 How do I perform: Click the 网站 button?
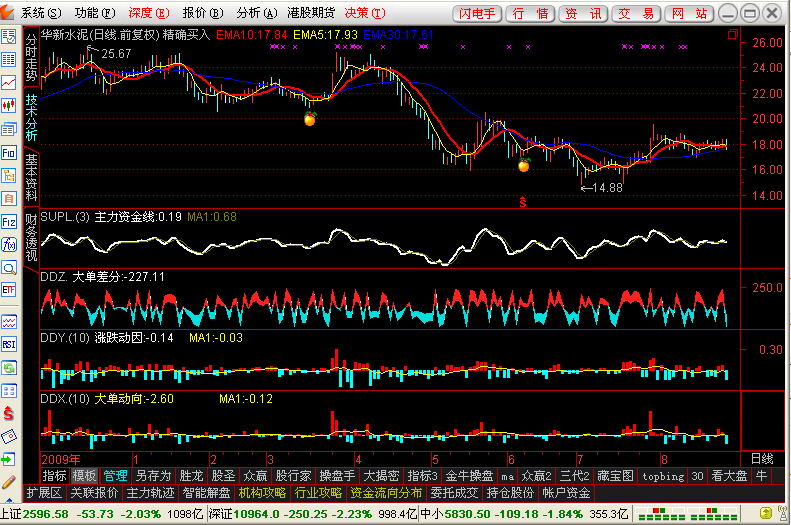tap(689, 14)
